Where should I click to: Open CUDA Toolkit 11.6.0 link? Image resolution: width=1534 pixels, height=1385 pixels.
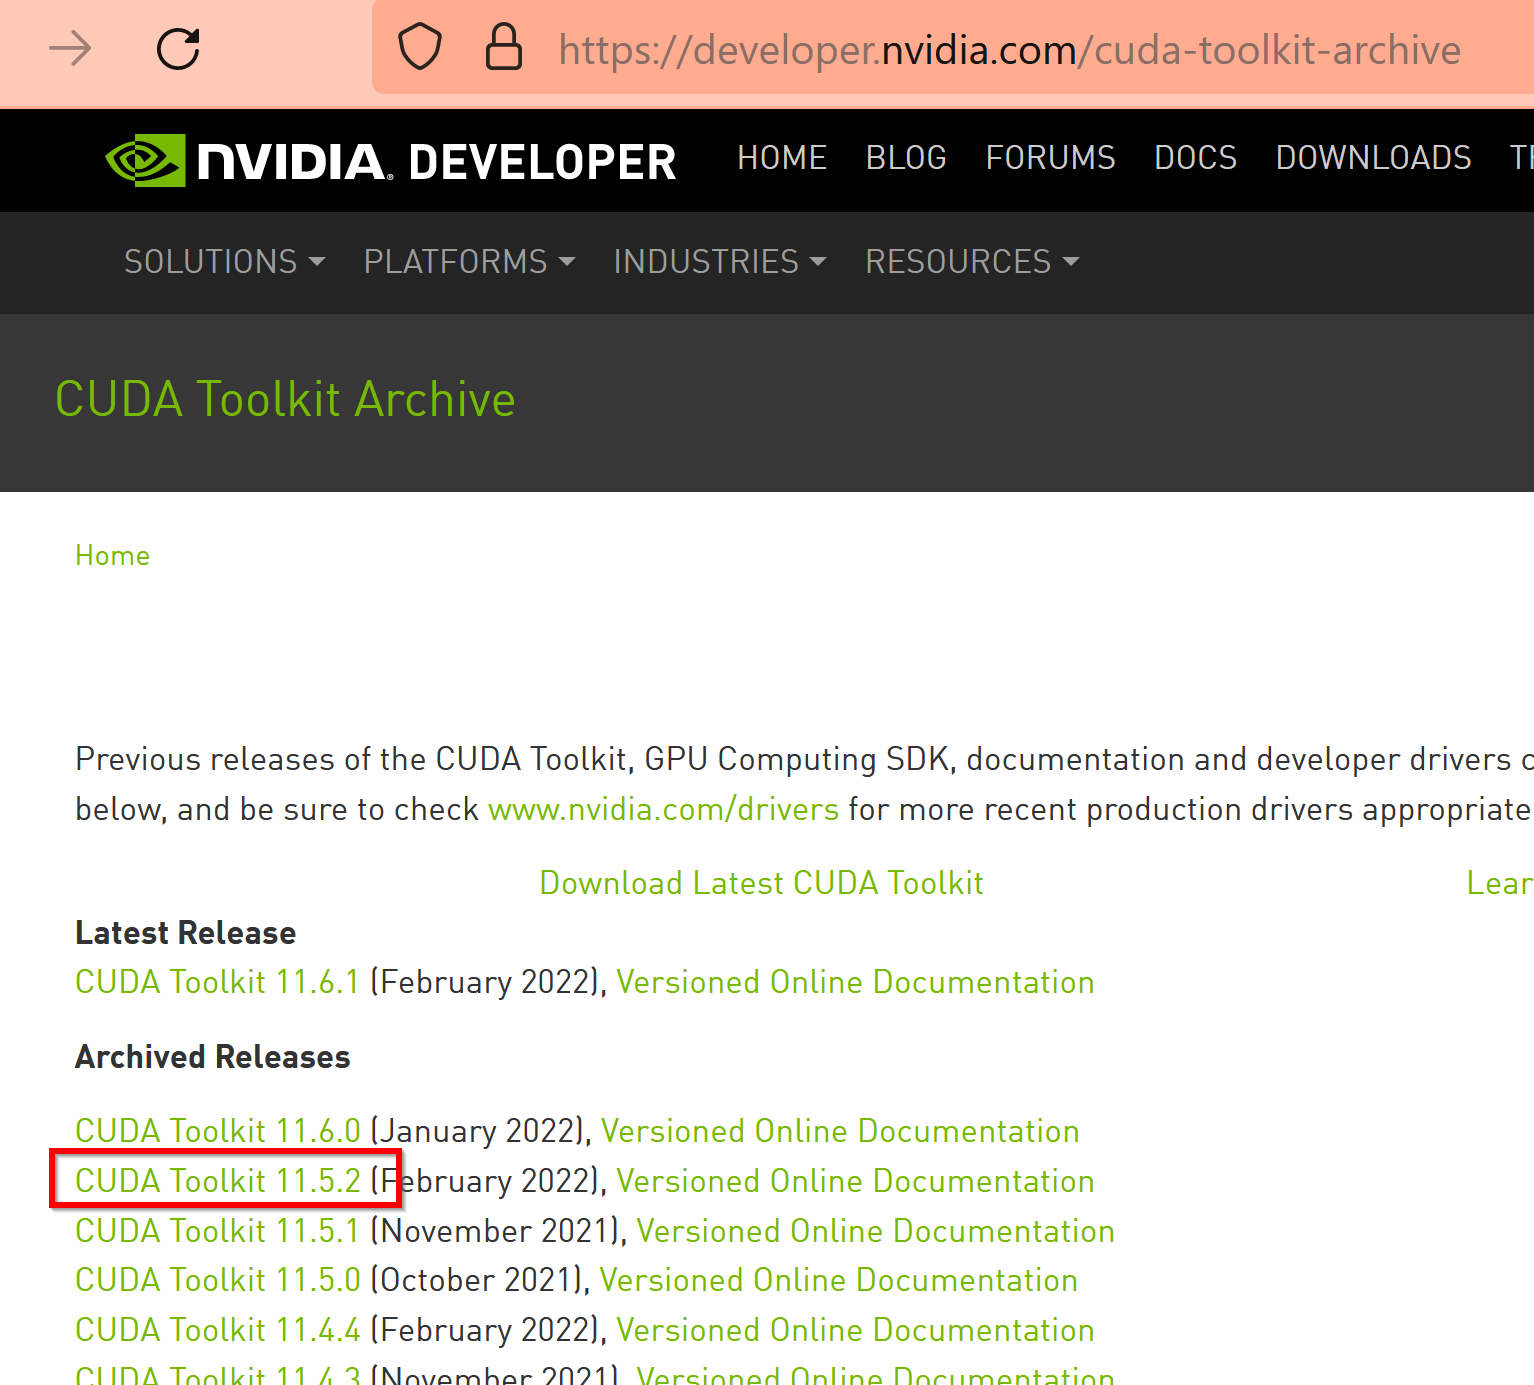[218, 1131]
